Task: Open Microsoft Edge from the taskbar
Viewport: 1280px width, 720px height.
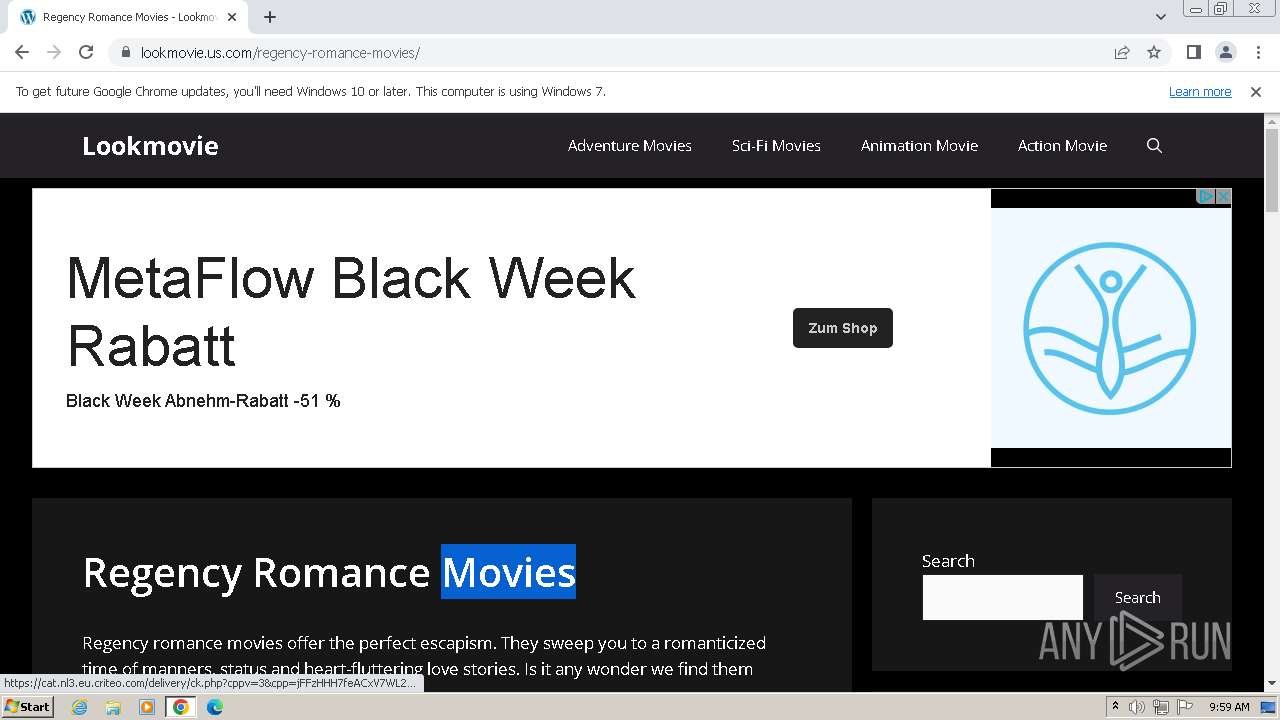Action: [215, 707]
